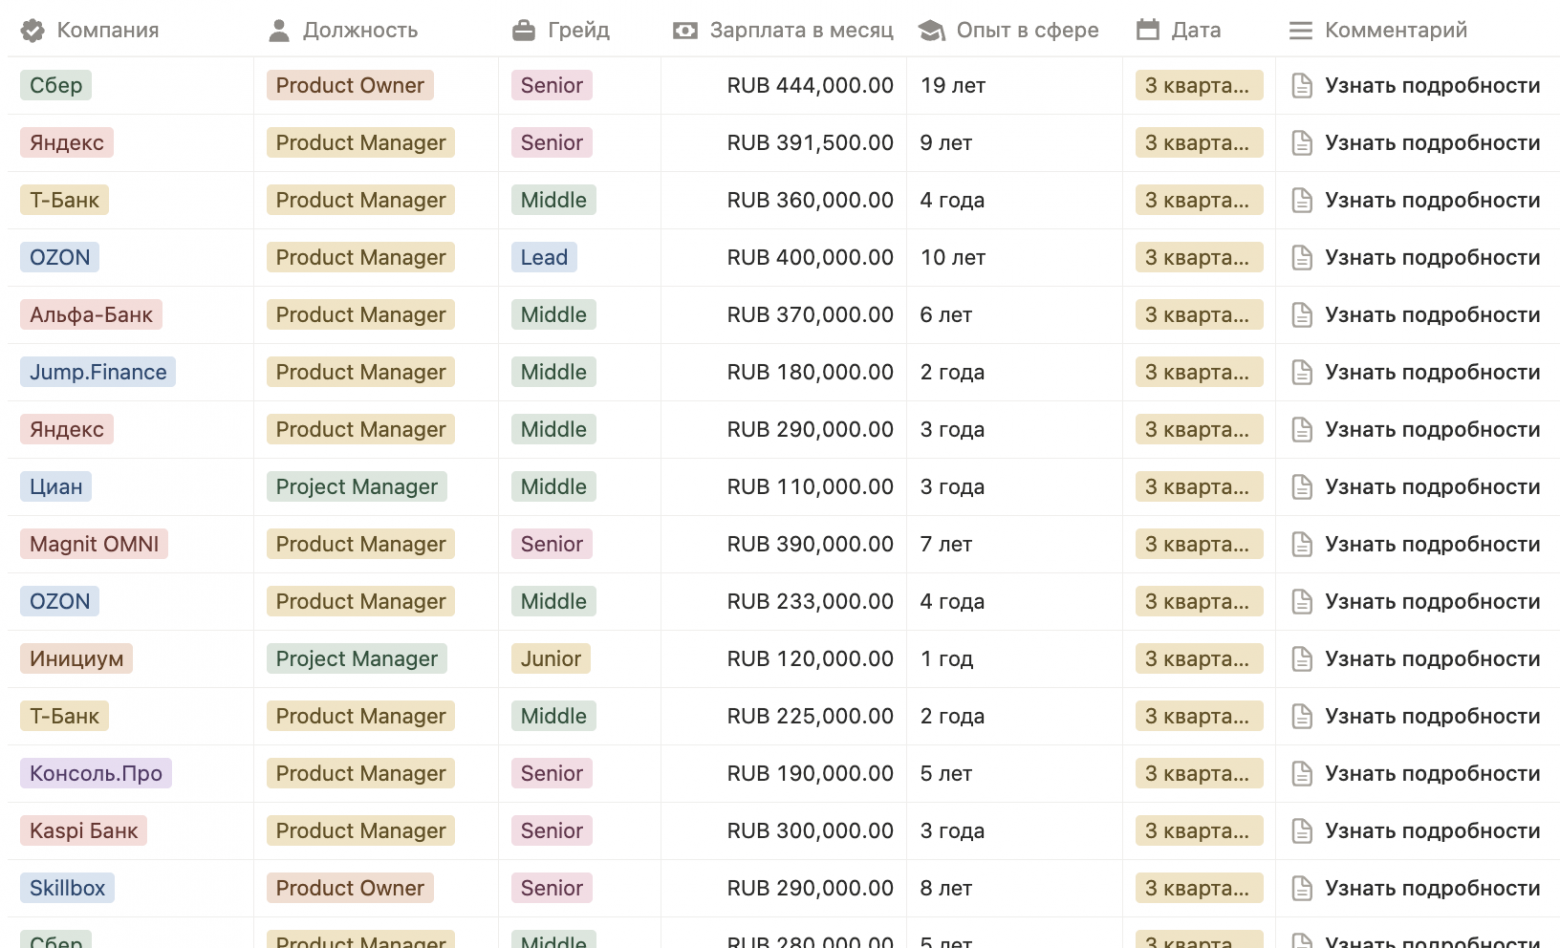Select the Kaspi Банк company tag
The width and height of the screenshot is (1560, 948).
coord(84,831)
